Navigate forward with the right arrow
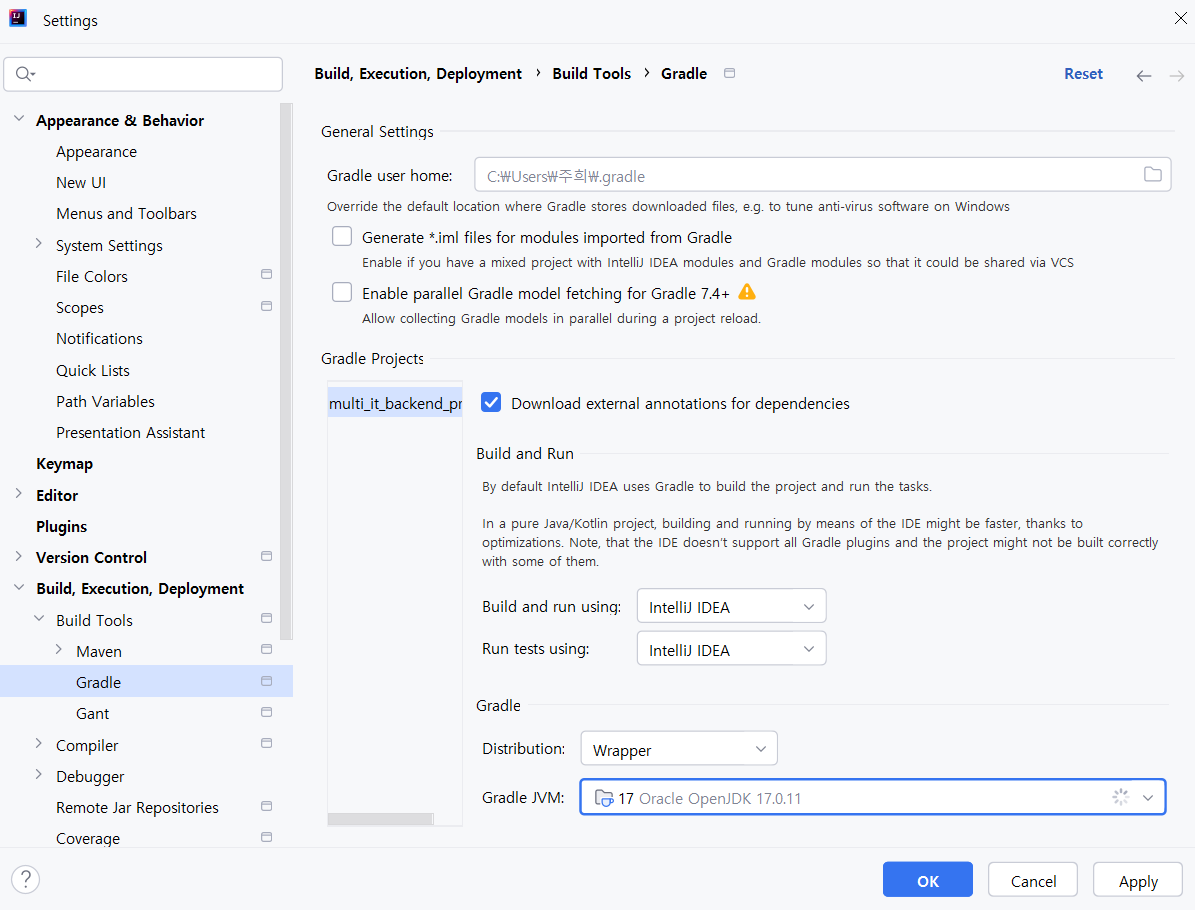Image resolution: width=1195 pixels, height=910 pixels. 1177,75
